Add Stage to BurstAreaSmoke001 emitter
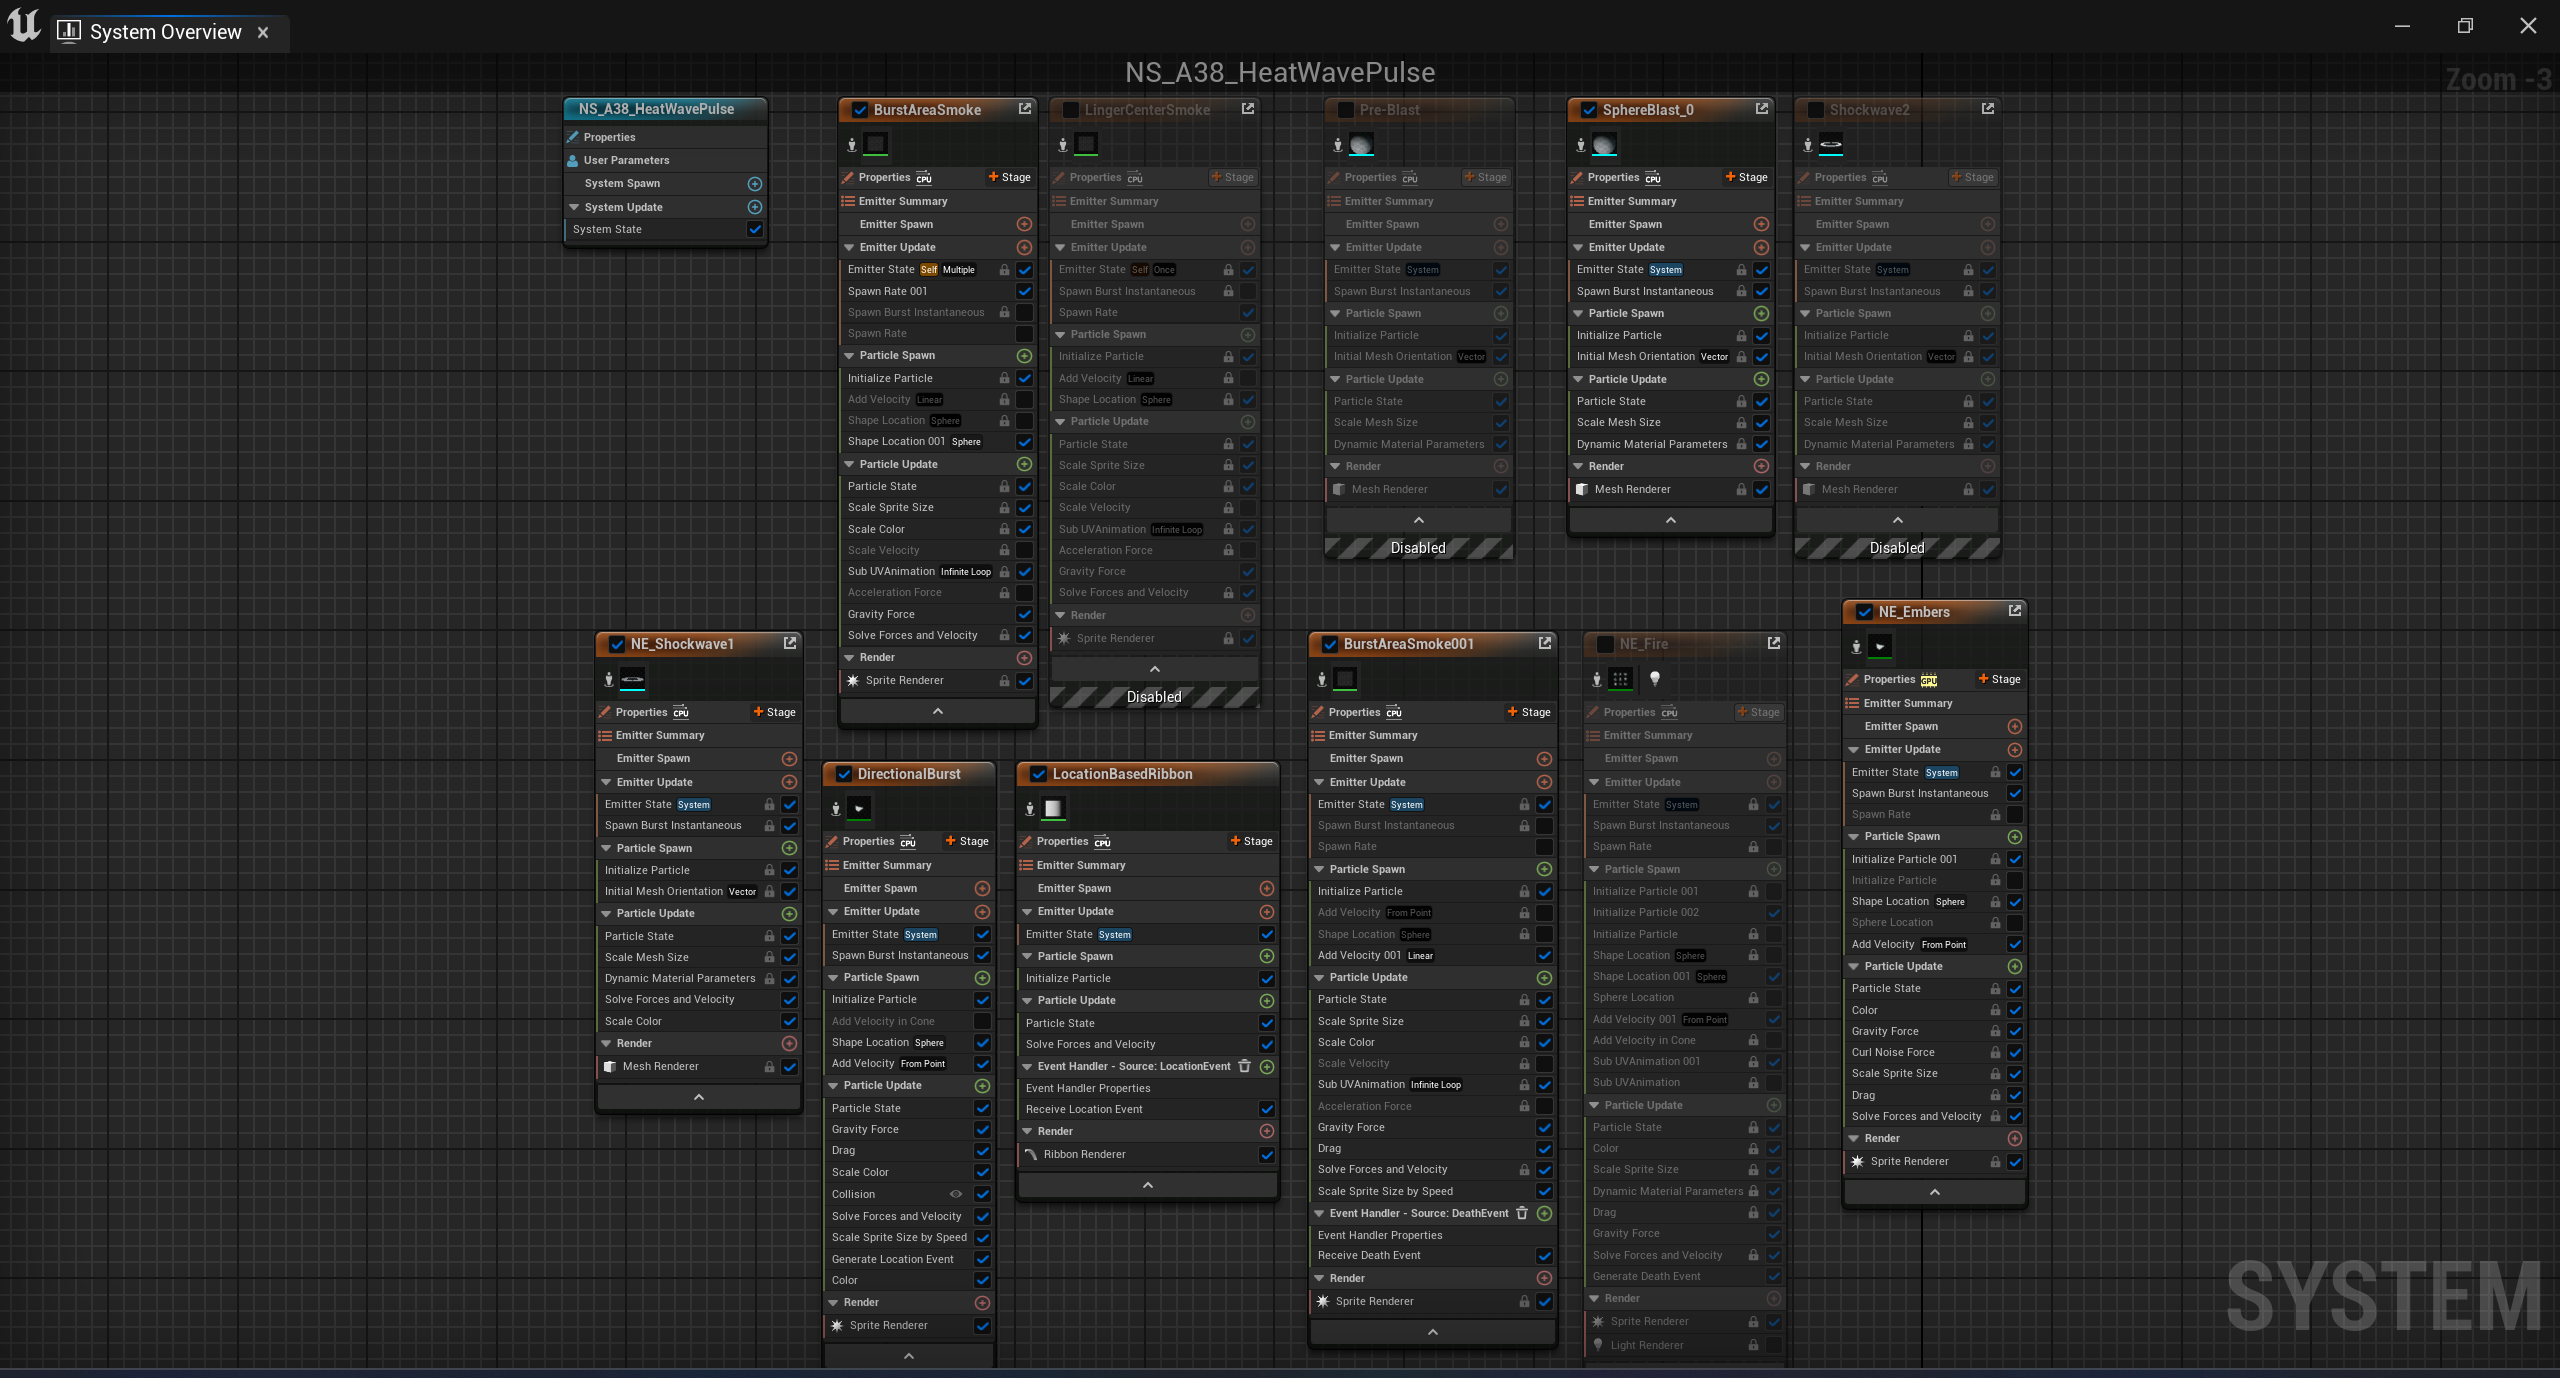Screen dimensions: 2560x1378 (x=1529, y=712)
